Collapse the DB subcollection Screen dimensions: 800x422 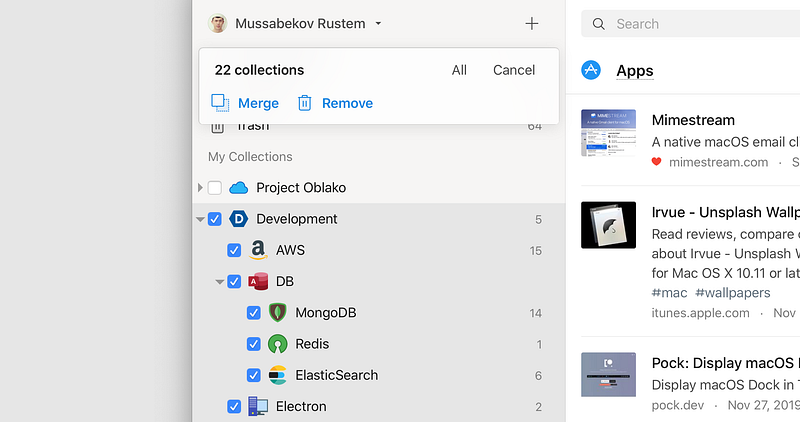[219, 282]
